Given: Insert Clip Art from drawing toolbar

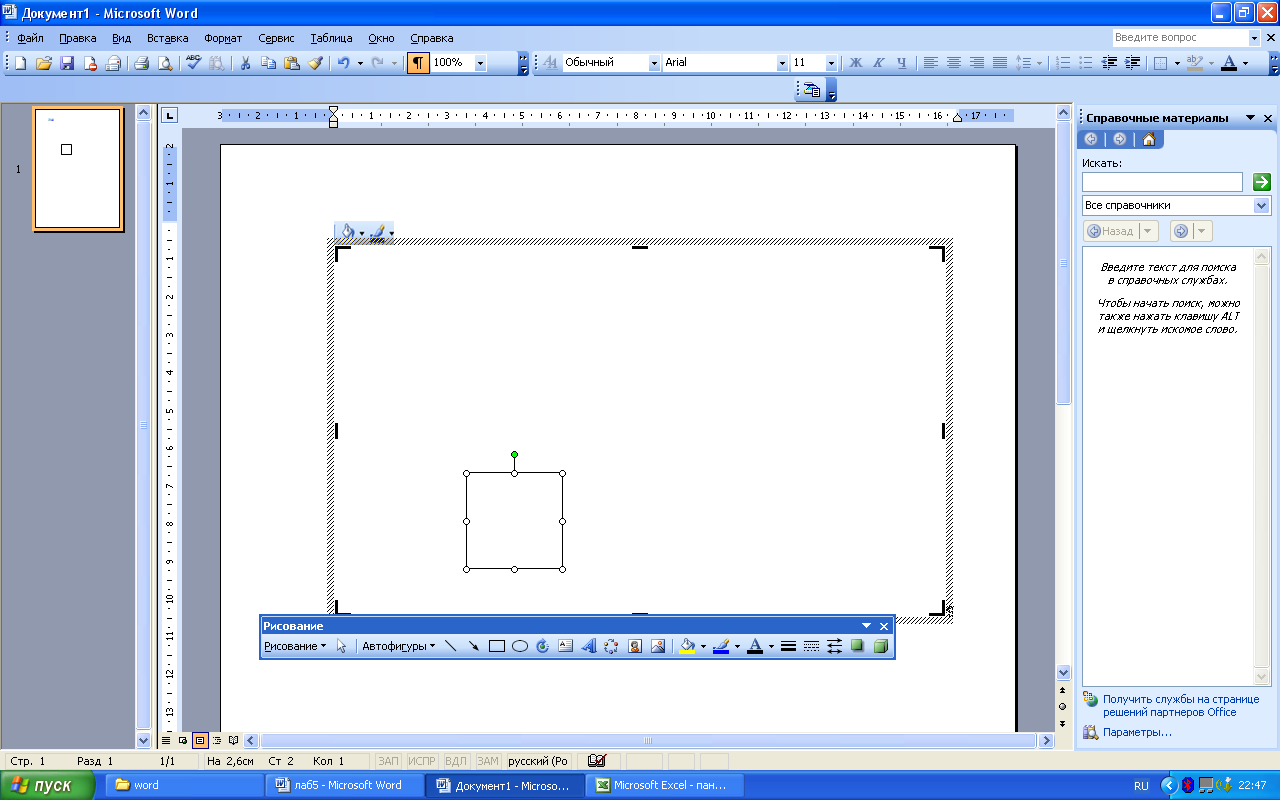Looking at the screenshot, I should (635, 646).
